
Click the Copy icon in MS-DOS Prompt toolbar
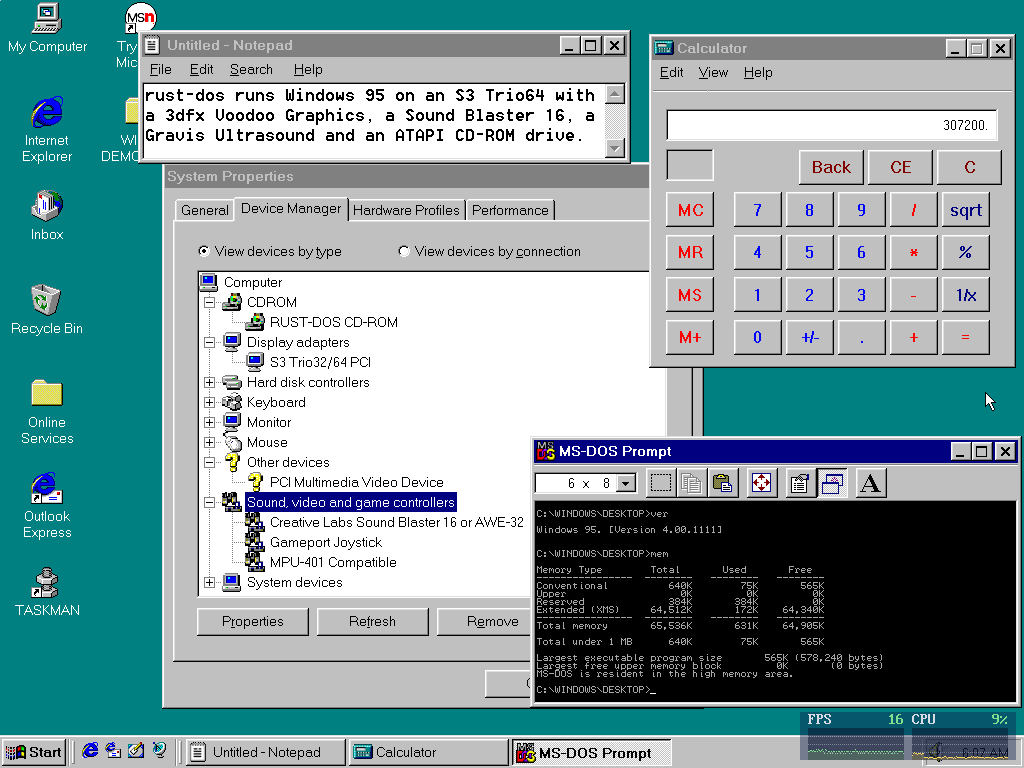[x=690, y=483]
